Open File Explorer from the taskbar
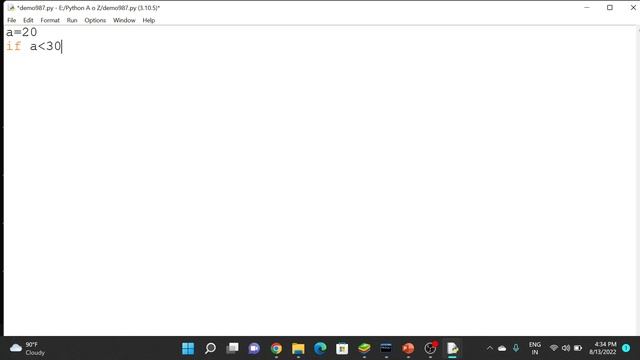The width and height of the screenshot is (640, 360). pyautogui.click(x=298, y=348)
